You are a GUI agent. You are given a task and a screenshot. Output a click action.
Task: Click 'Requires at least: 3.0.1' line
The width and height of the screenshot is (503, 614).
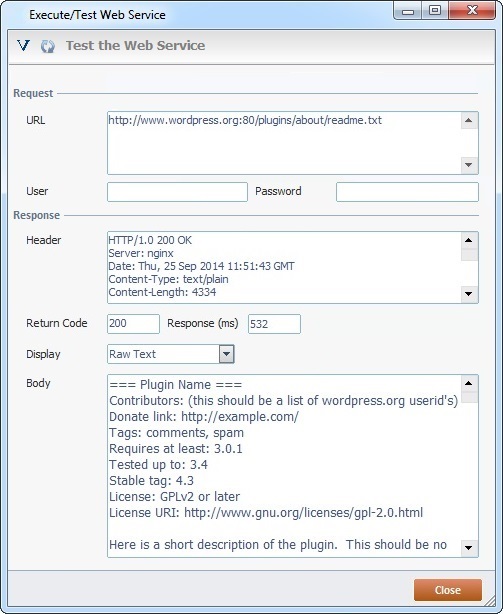click(x=175, y=449)
